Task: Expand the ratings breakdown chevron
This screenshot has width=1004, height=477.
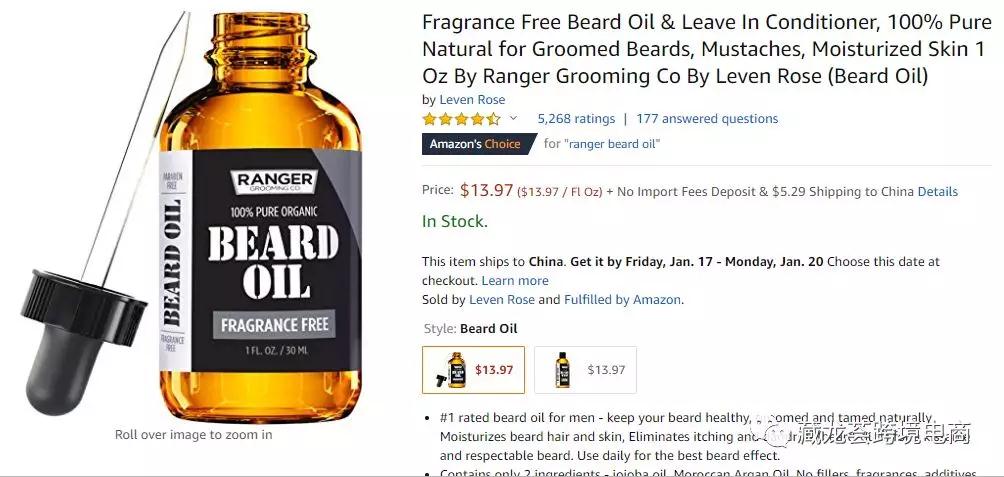Action: coord(513,118)
